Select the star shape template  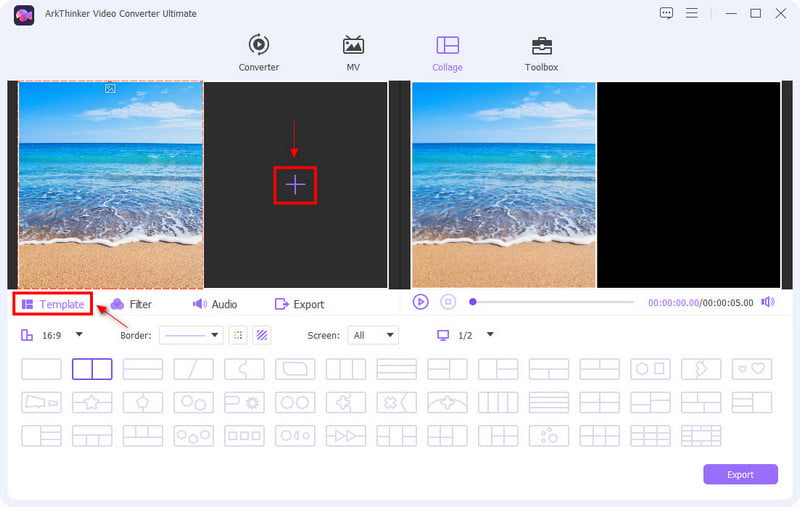[x=92, y=402]
